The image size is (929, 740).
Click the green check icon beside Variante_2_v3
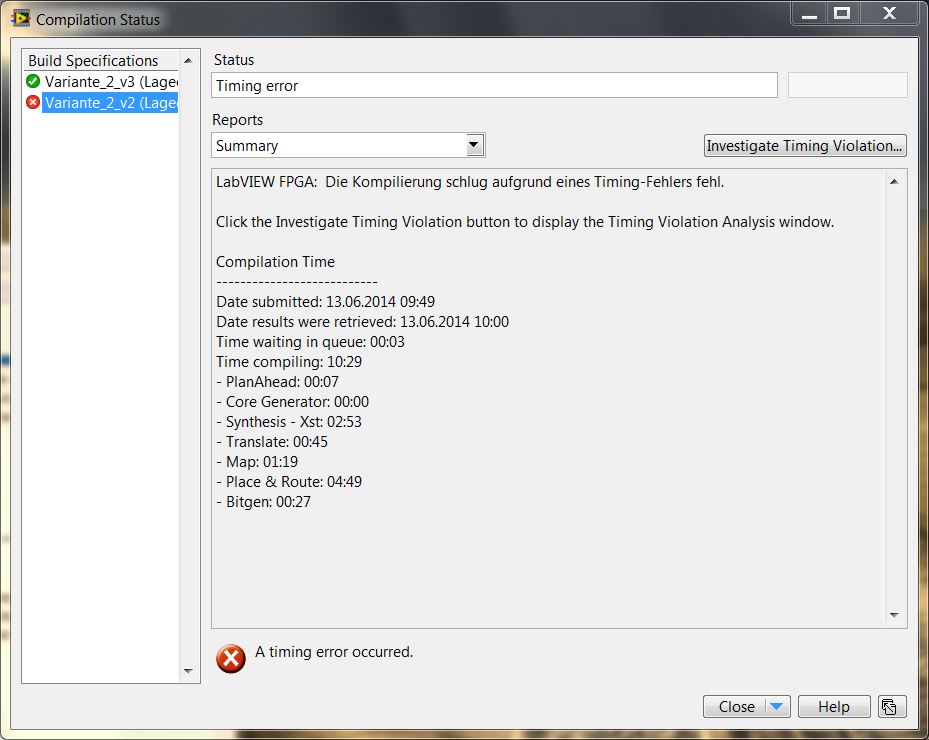pyautogui.click(x=33, y=81)
